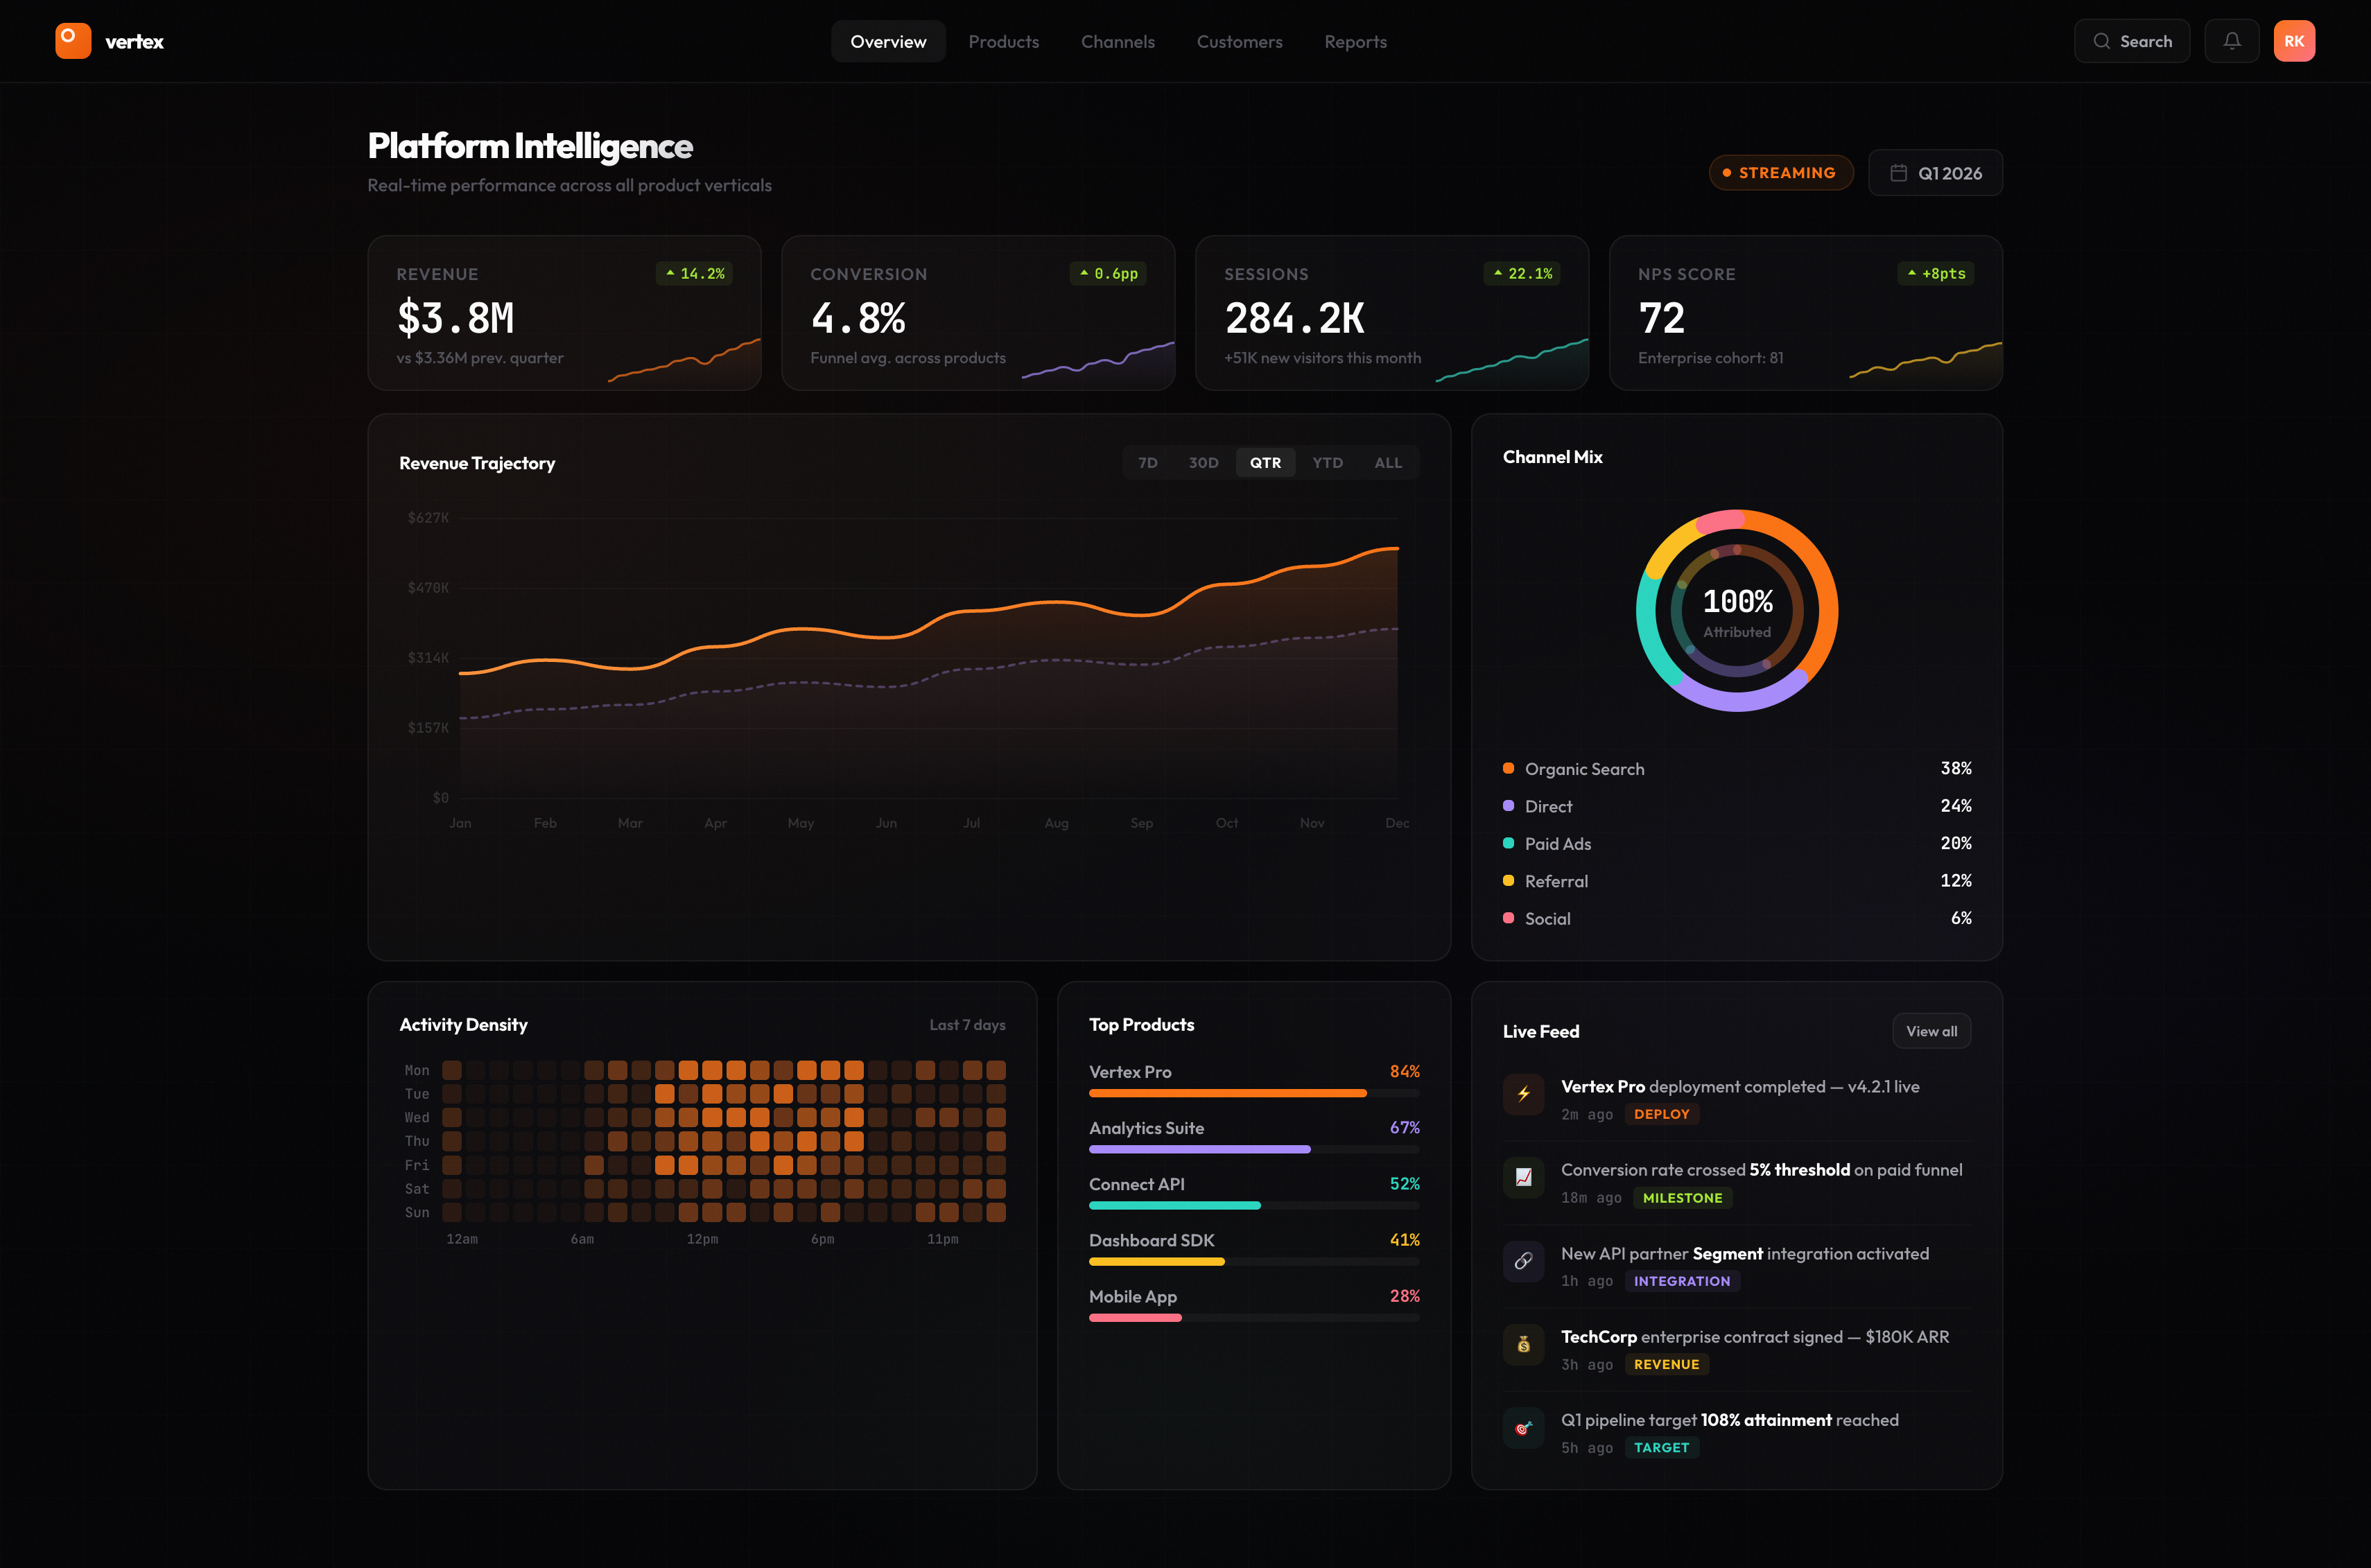
Task: Click the integration link icon on Segment event
Action: point(1523,1261)
